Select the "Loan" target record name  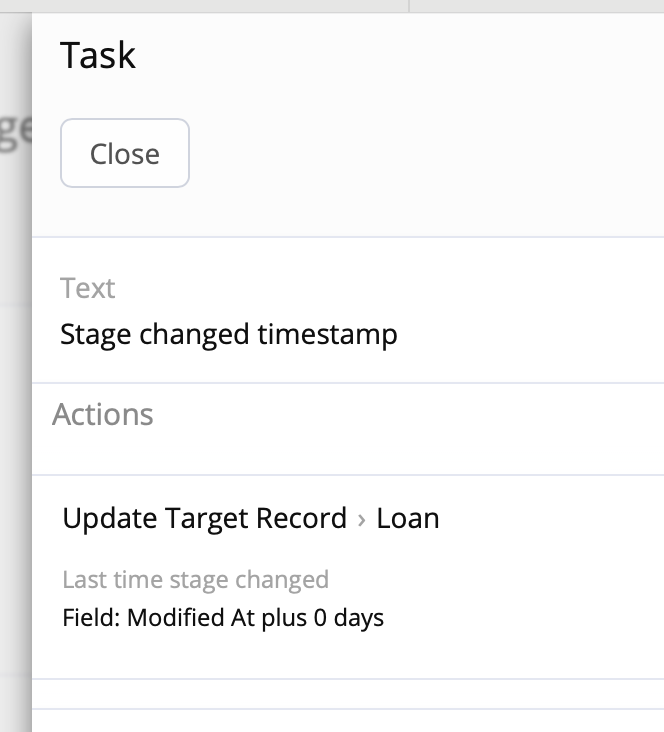[x=408, y=519]
